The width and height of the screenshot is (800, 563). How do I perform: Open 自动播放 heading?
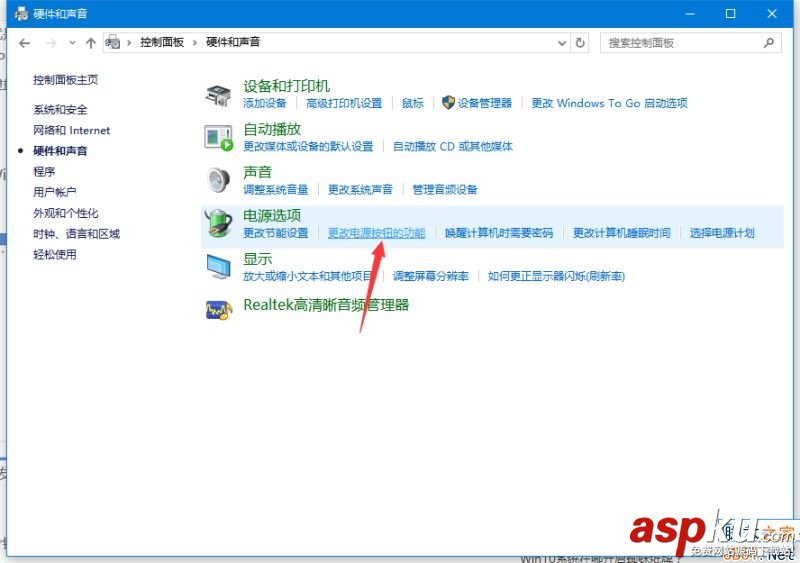click(x=272, y=129)
